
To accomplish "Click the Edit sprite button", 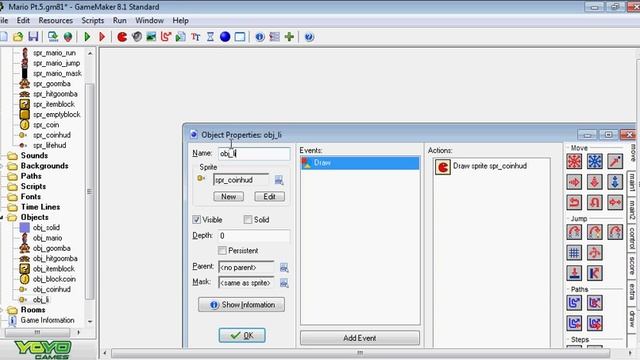I will pos(269,197).
